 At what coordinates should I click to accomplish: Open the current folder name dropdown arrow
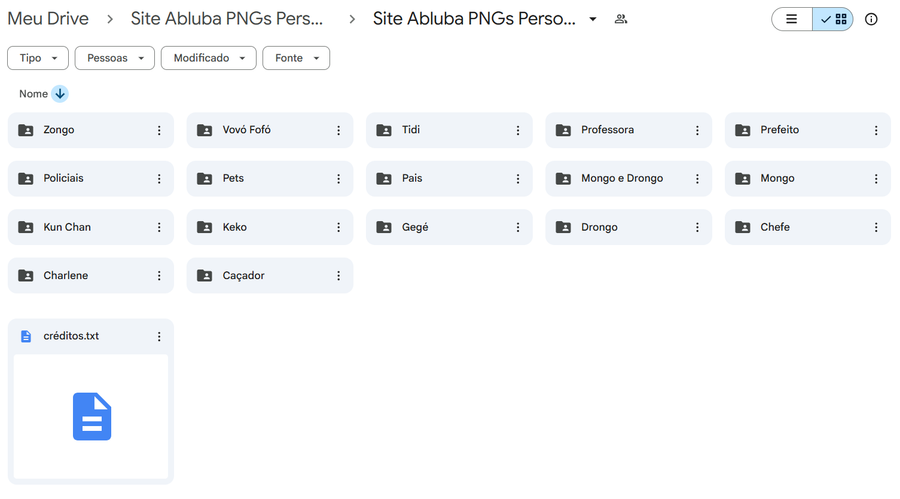coord(593,19)
